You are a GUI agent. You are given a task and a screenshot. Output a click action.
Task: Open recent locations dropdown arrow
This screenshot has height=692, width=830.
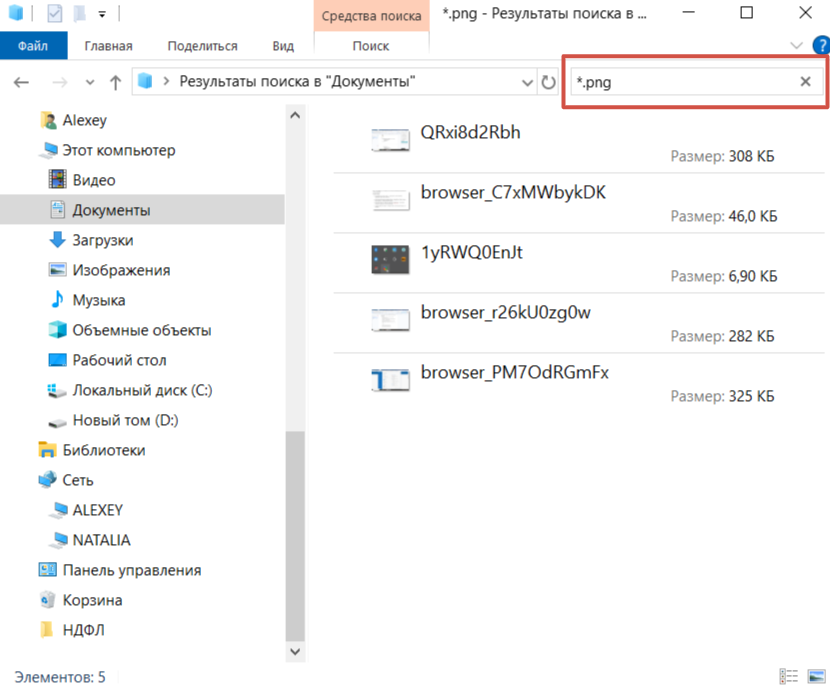(89, 82)
